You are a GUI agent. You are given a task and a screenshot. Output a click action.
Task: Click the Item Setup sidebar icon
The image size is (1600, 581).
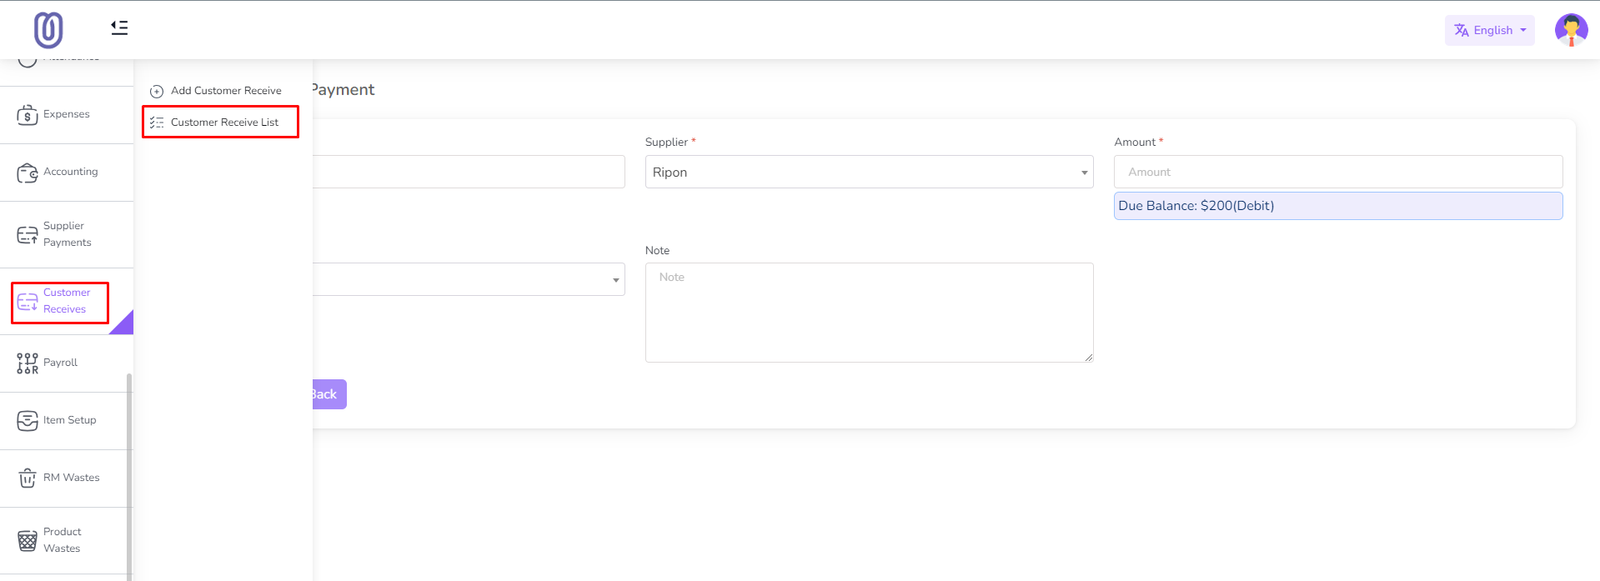coord(27,421)
